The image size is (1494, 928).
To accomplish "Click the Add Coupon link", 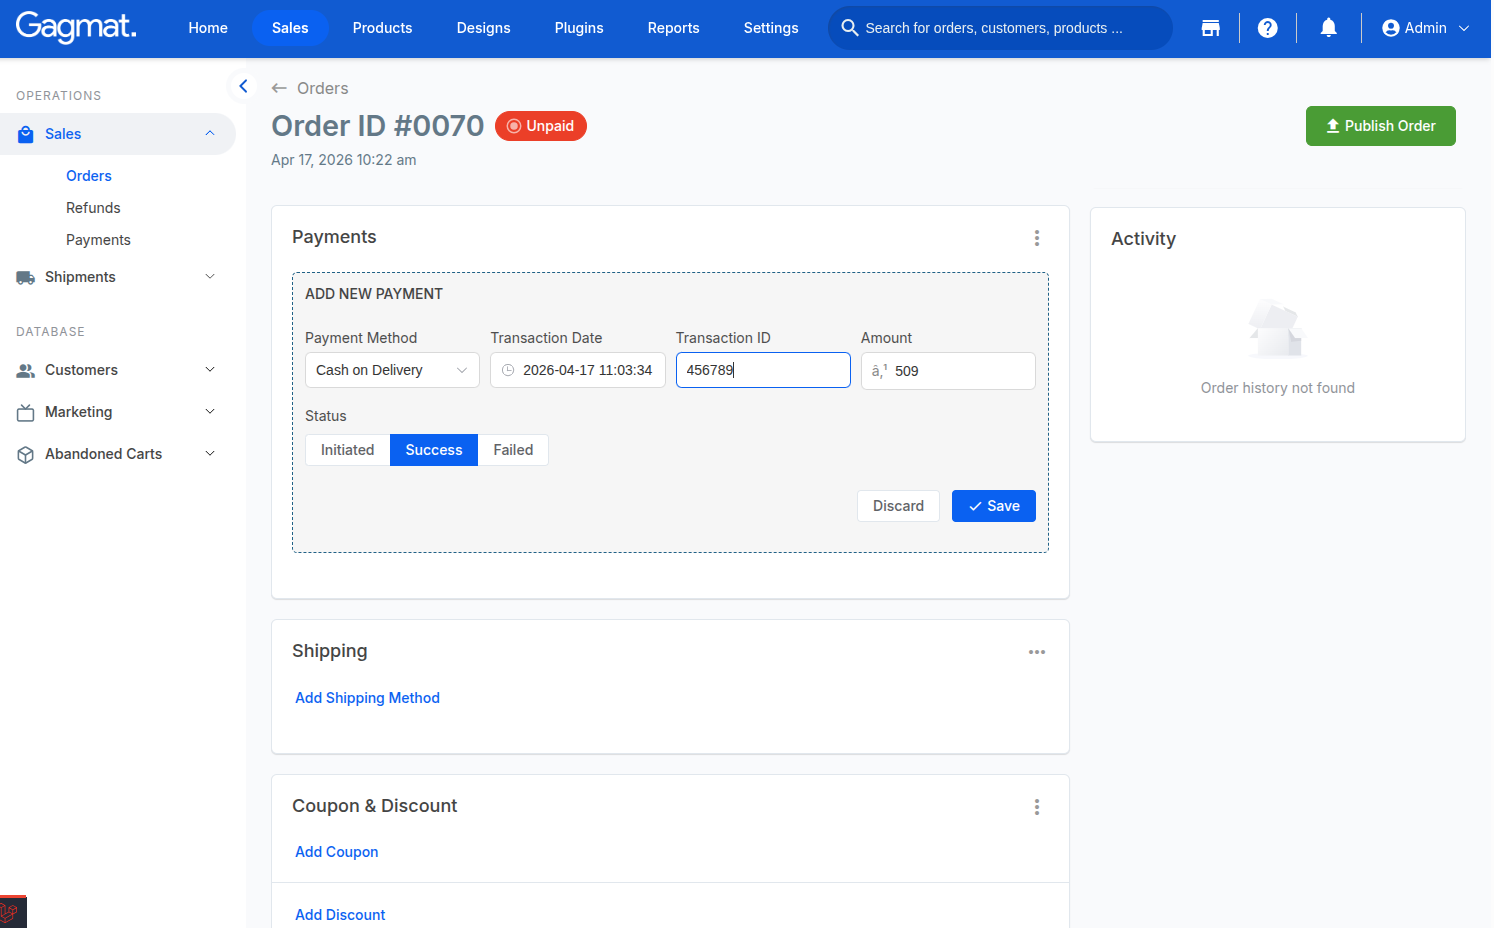I will 336,852.
